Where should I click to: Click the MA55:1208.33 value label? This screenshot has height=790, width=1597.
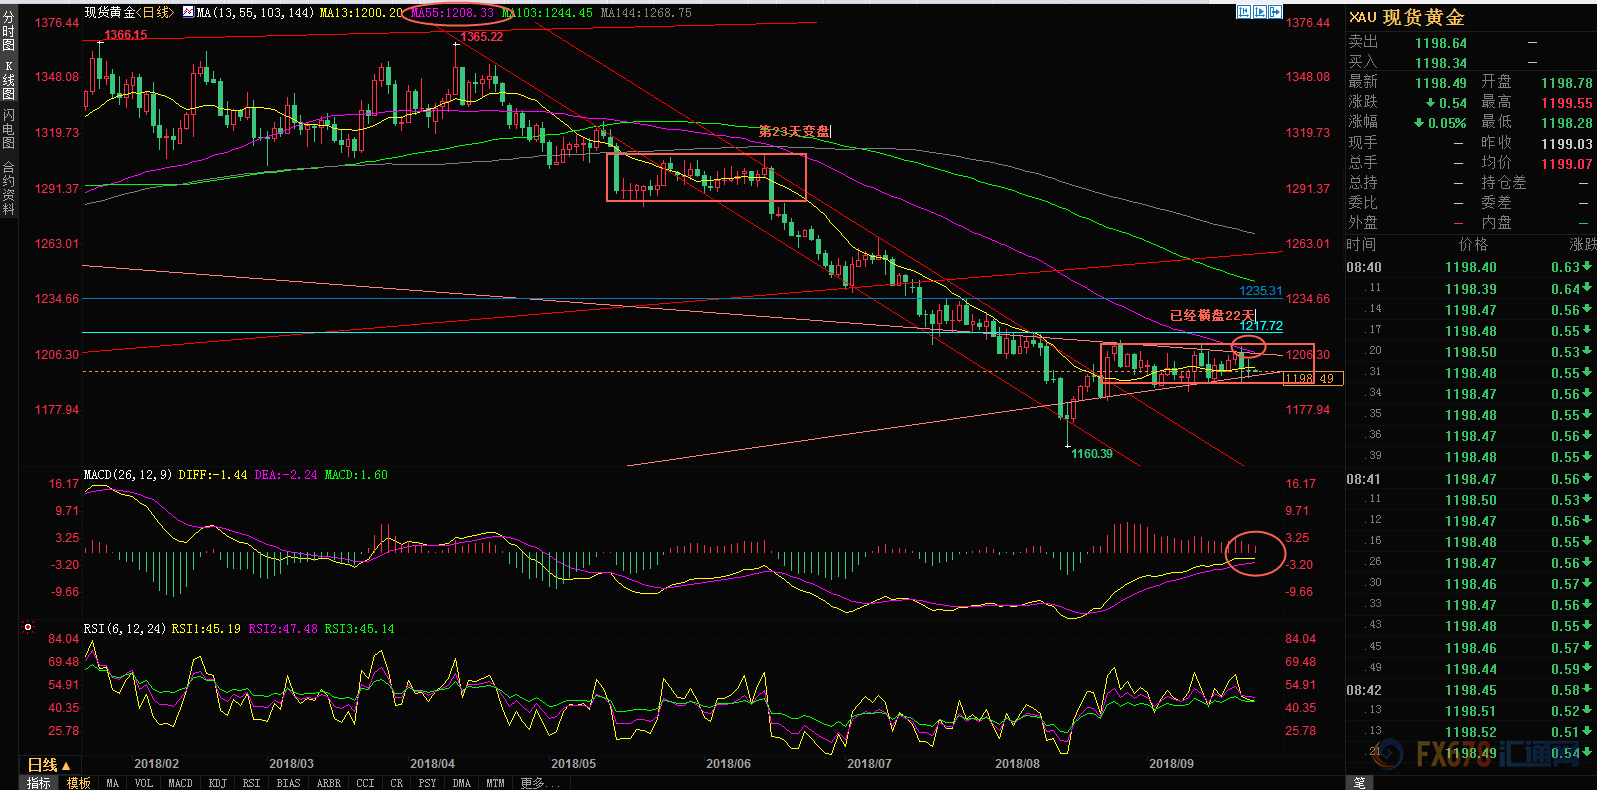tap(452, 13)
